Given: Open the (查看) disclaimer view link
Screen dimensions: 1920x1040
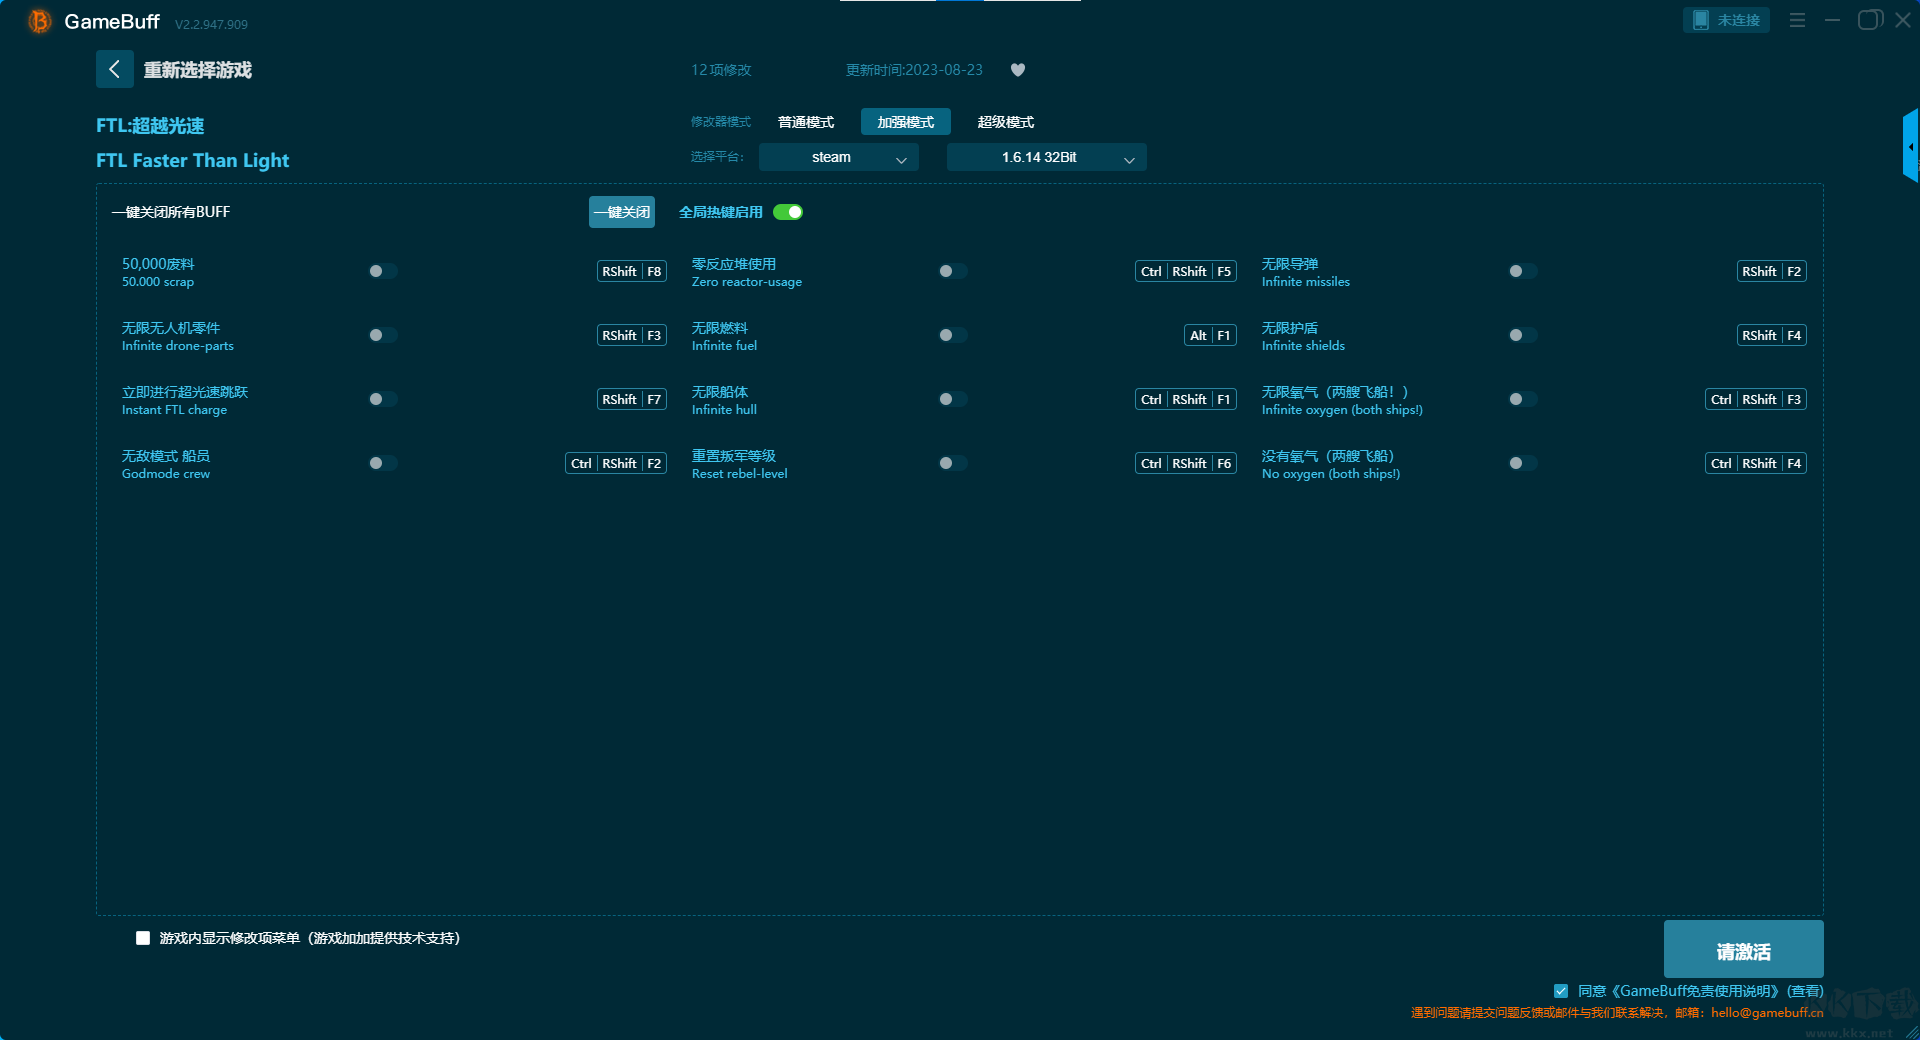Looking at the screenshot, I should [x=1805, y=991].
